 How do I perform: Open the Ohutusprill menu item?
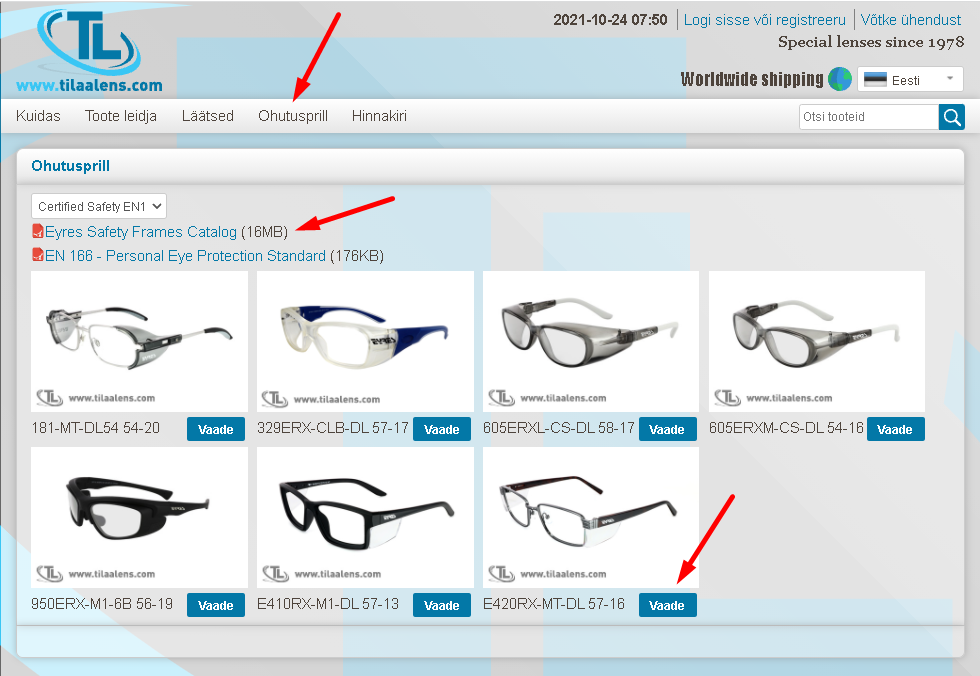(x=292, y=116)
